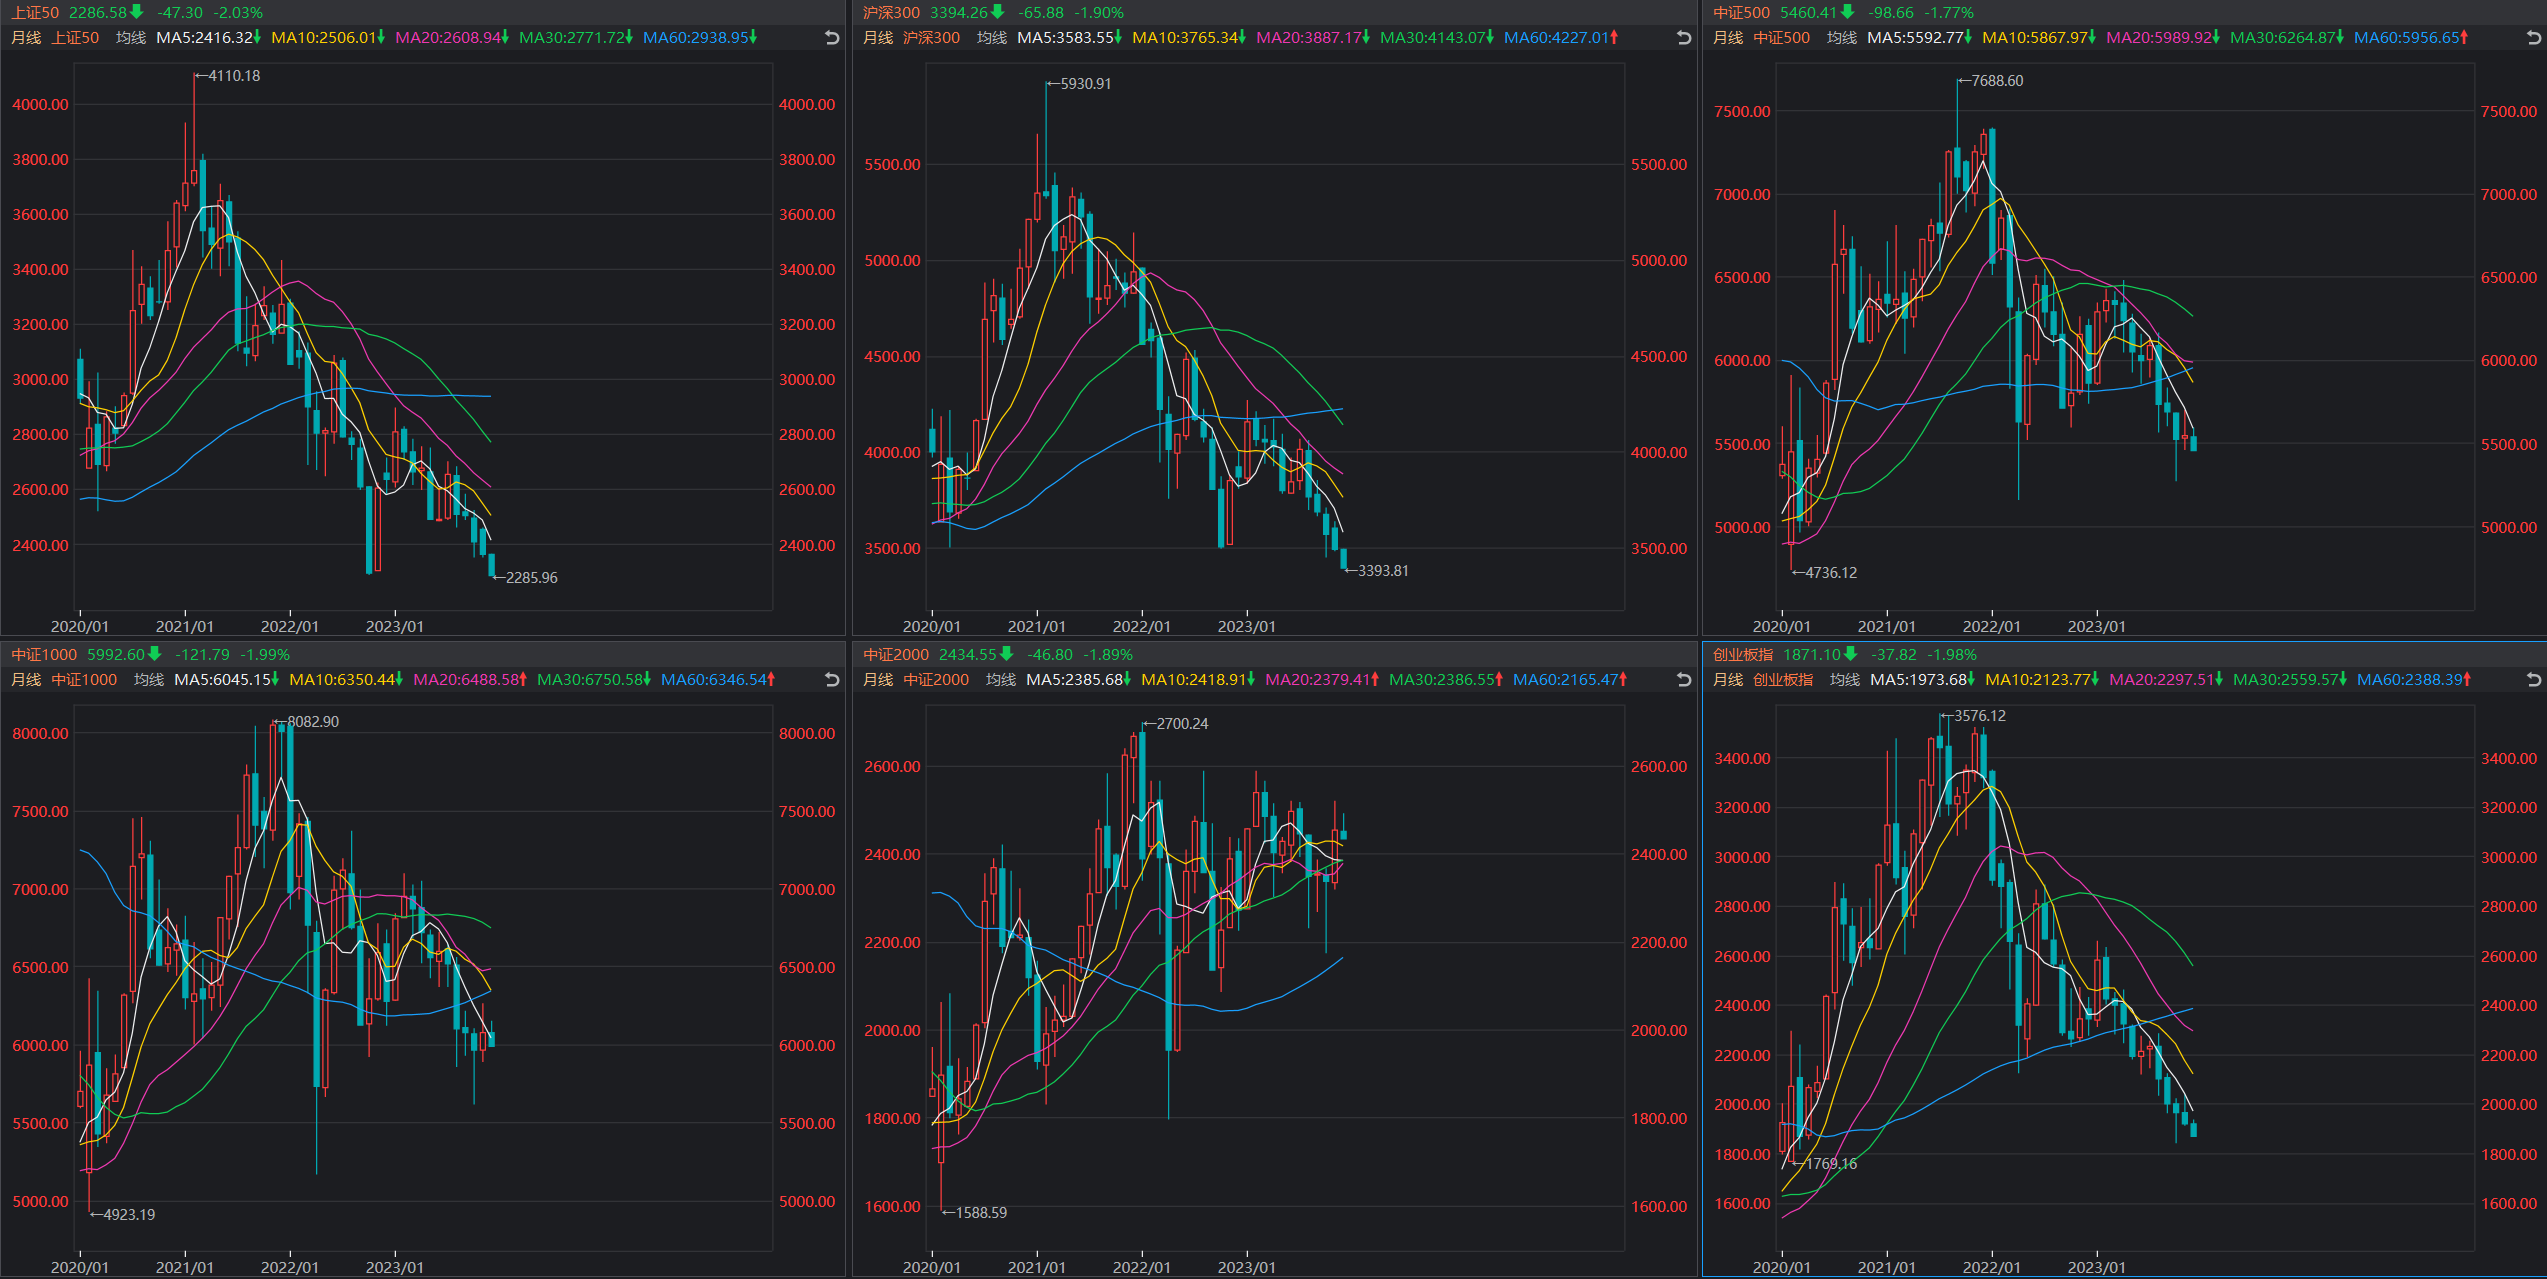
Task: Select the 沪深300 panel title
Action: tap(891, 13)
